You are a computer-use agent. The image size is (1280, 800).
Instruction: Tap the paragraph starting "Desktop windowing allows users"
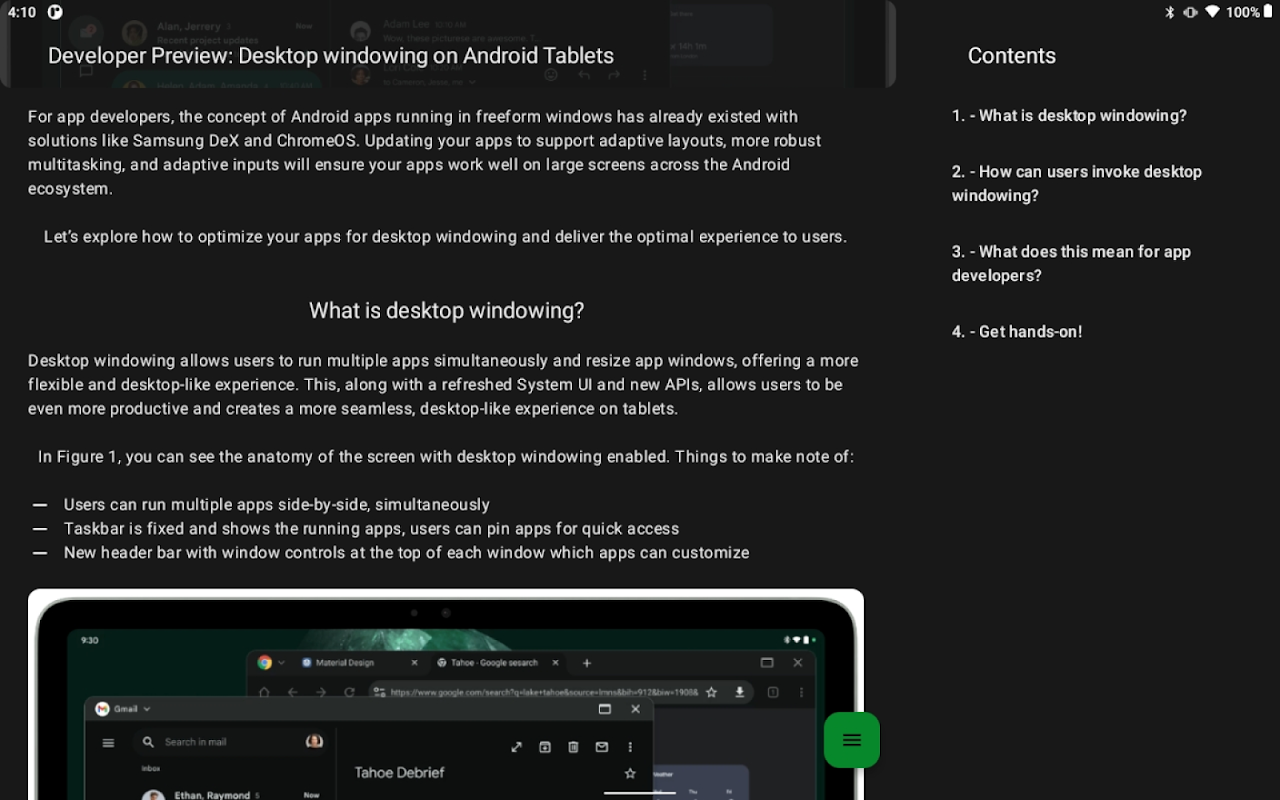(443, 385)
